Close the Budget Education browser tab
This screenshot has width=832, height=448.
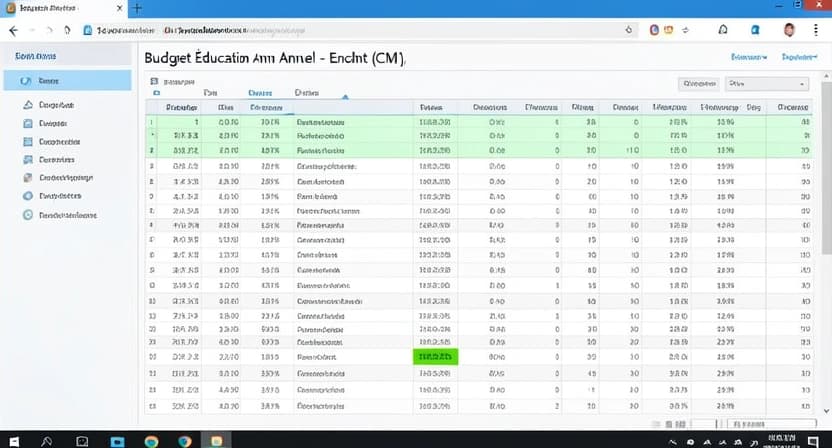click(x=119, y=8)
